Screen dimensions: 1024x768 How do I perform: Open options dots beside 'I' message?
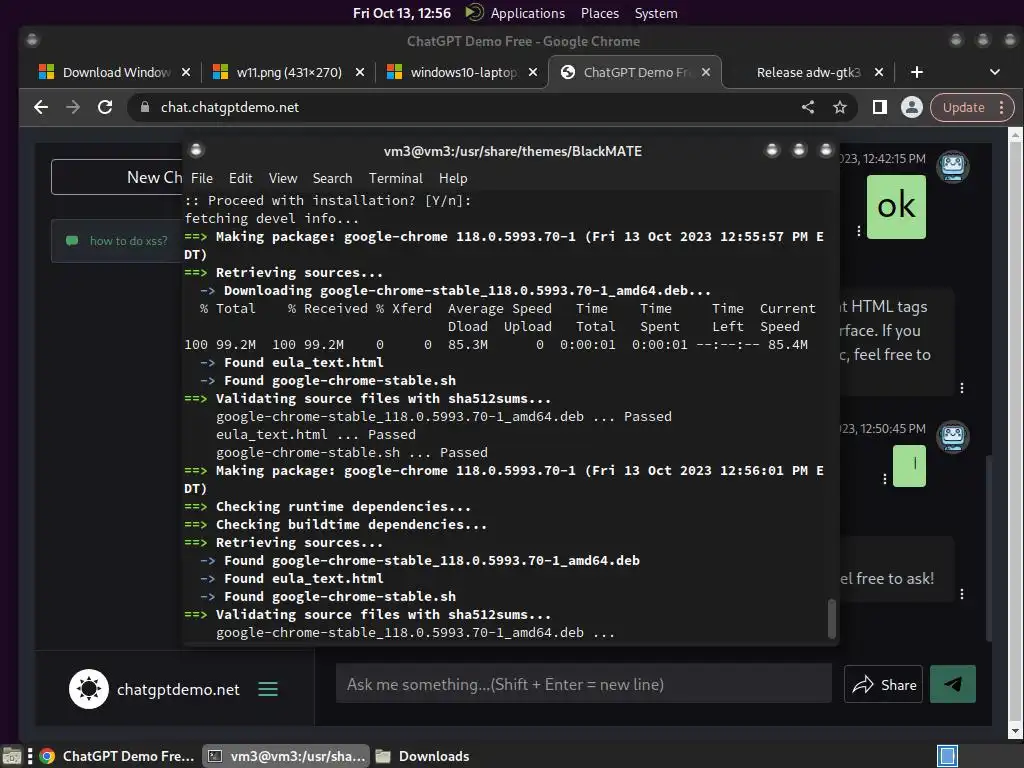coord(885,479)
